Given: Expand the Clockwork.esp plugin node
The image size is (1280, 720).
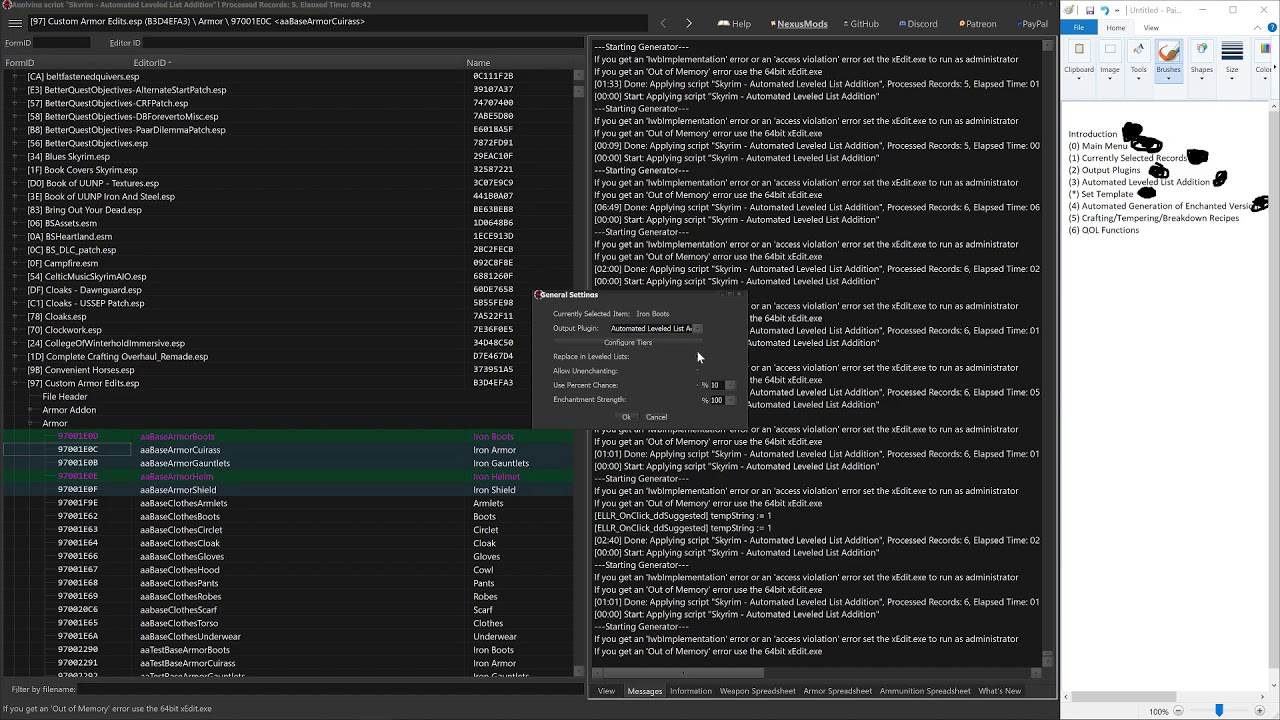Looking at the screenshot, I should (x=15, y=330).
